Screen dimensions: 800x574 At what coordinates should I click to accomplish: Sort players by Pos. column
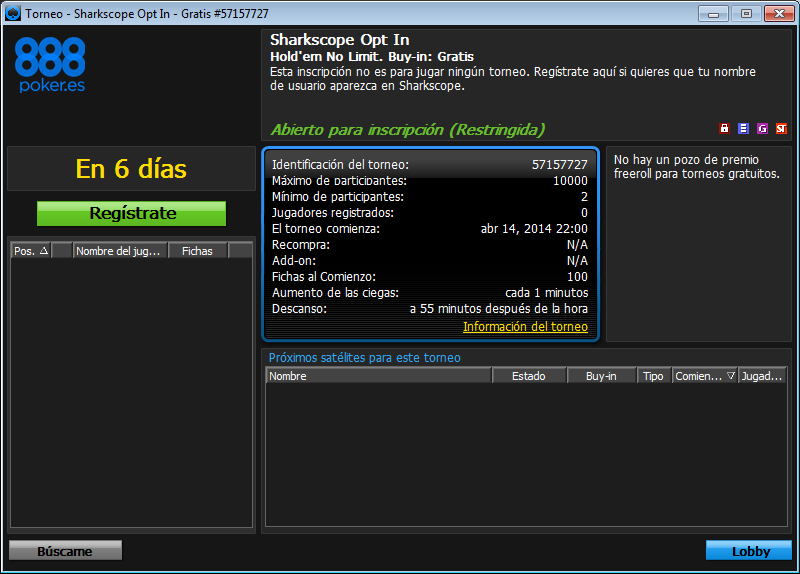31,251
